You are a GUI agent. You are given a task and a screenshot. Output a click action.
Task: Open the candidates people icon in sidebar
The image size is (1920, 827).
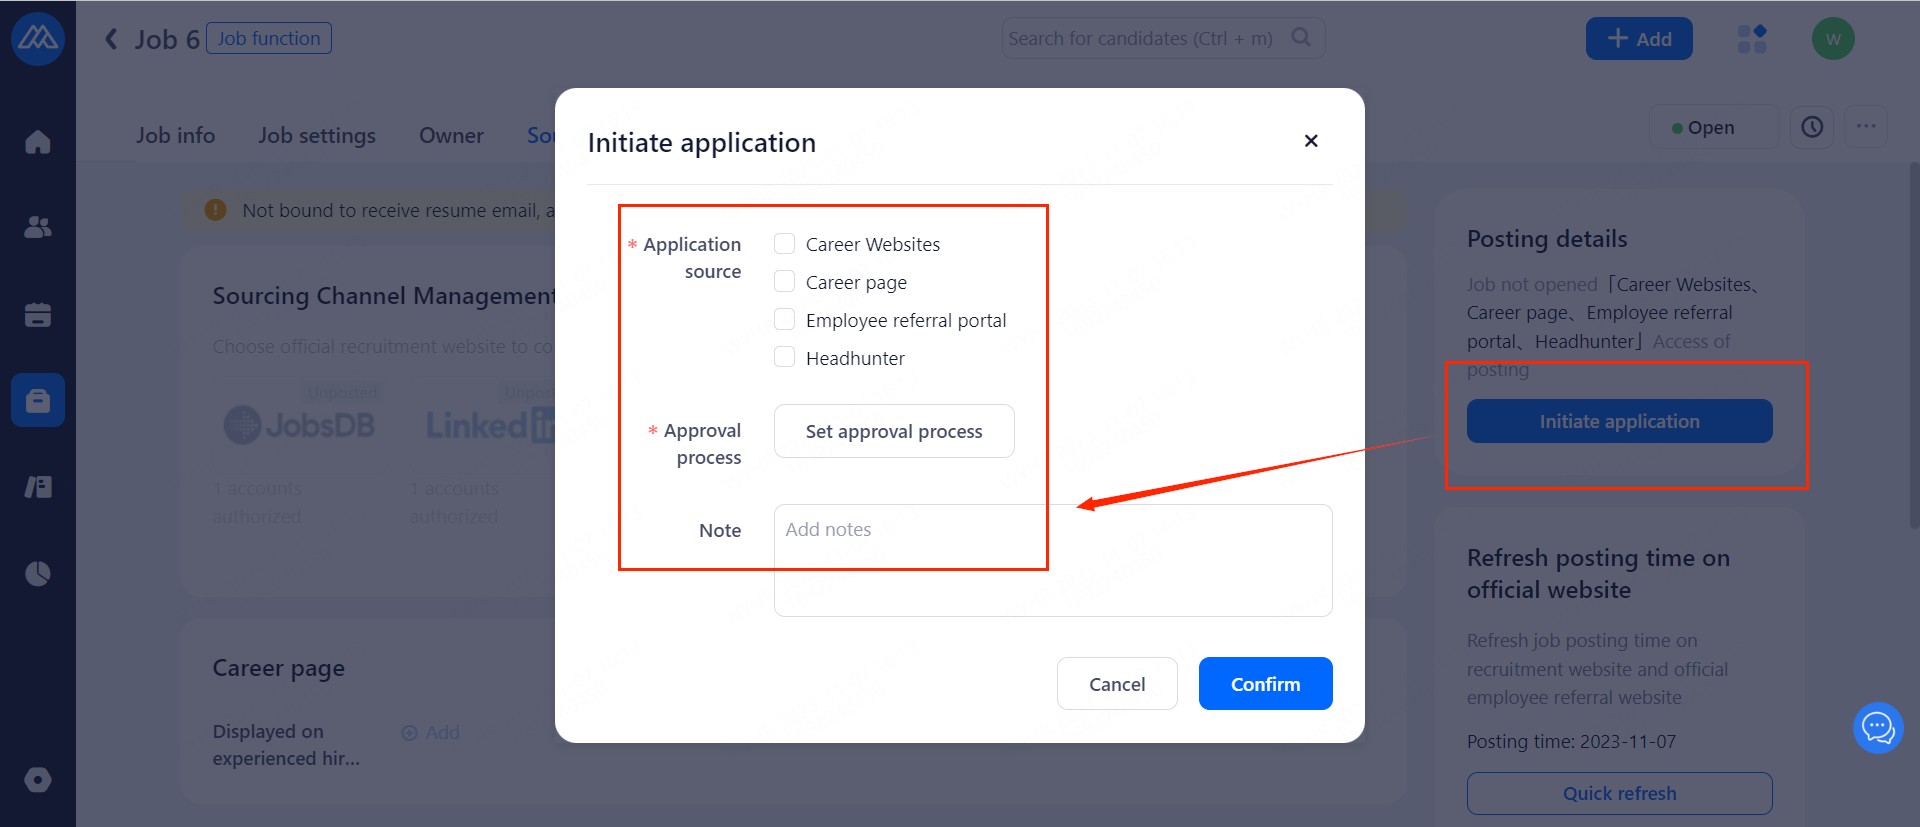pyautogui.click(x=38, y=228)
